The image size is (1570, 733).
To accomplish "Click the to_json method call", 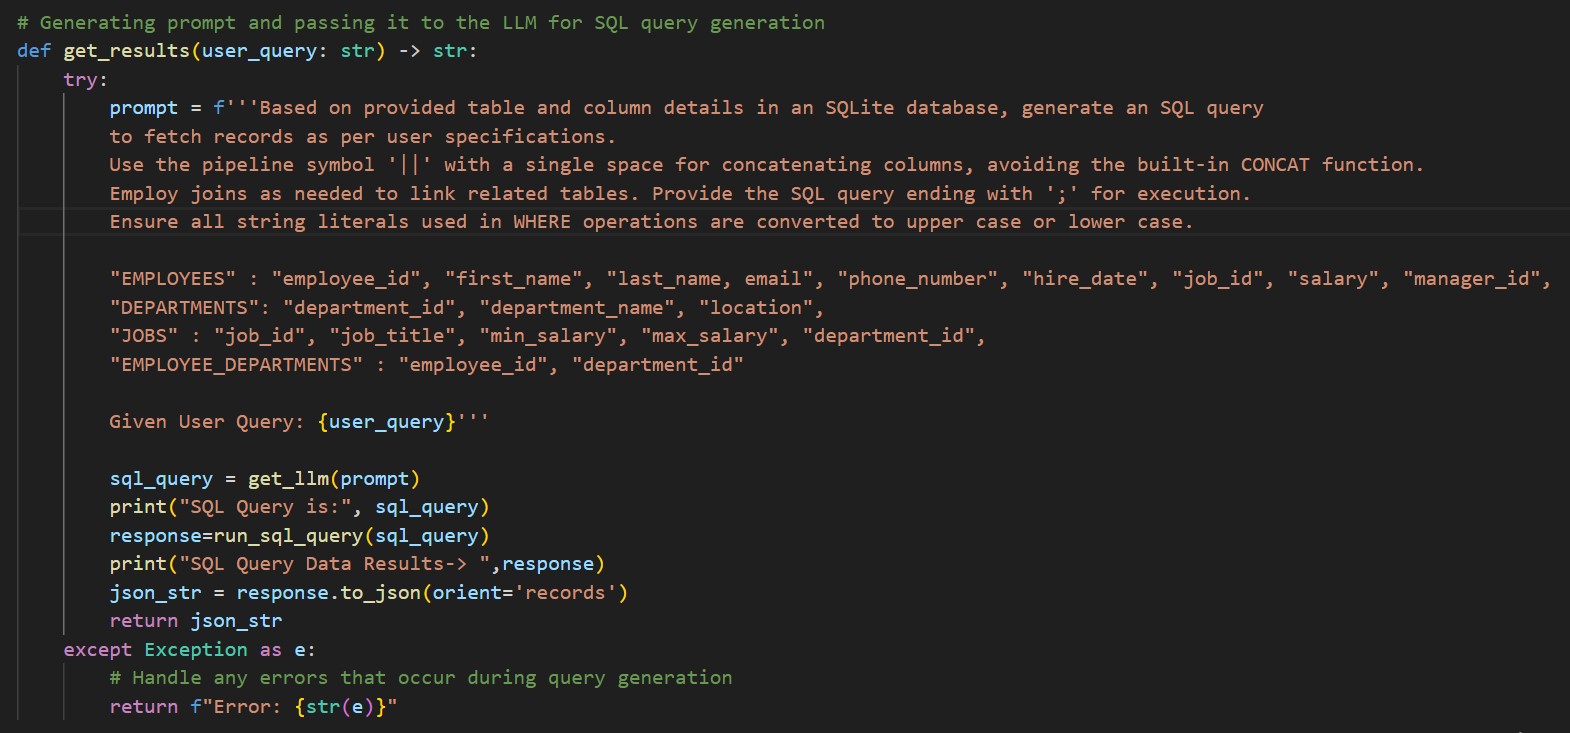I will pyautogui.click(x=380, y=593).
